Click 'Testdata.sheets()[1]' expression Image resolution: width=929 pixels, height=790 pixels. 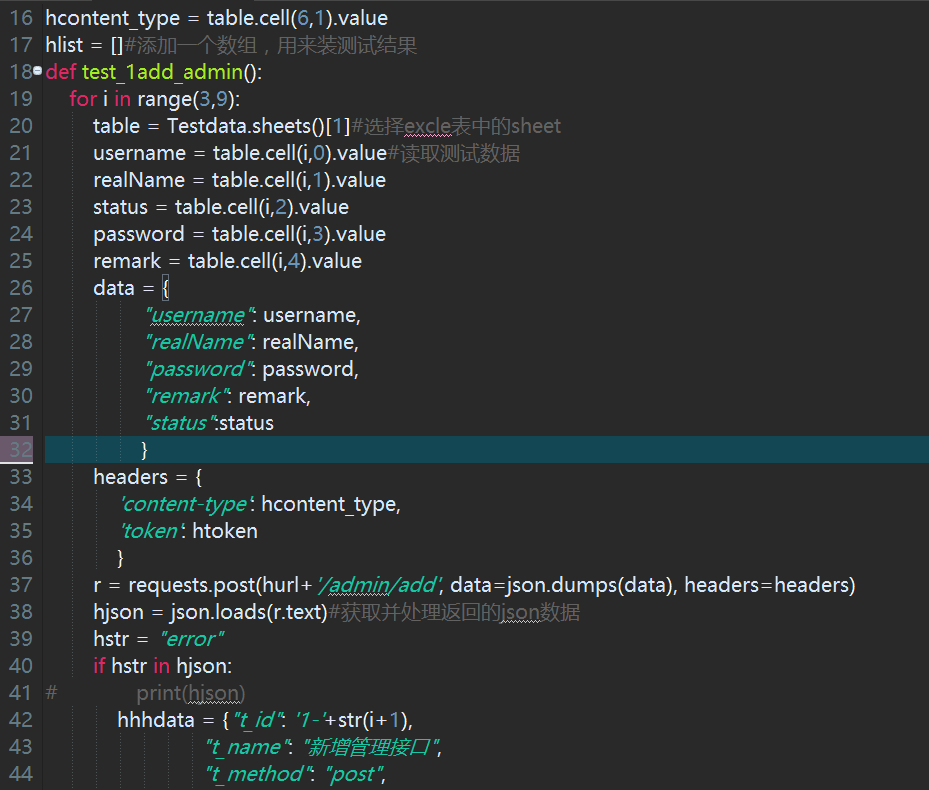pyautogui.click(x=258, y=126)
